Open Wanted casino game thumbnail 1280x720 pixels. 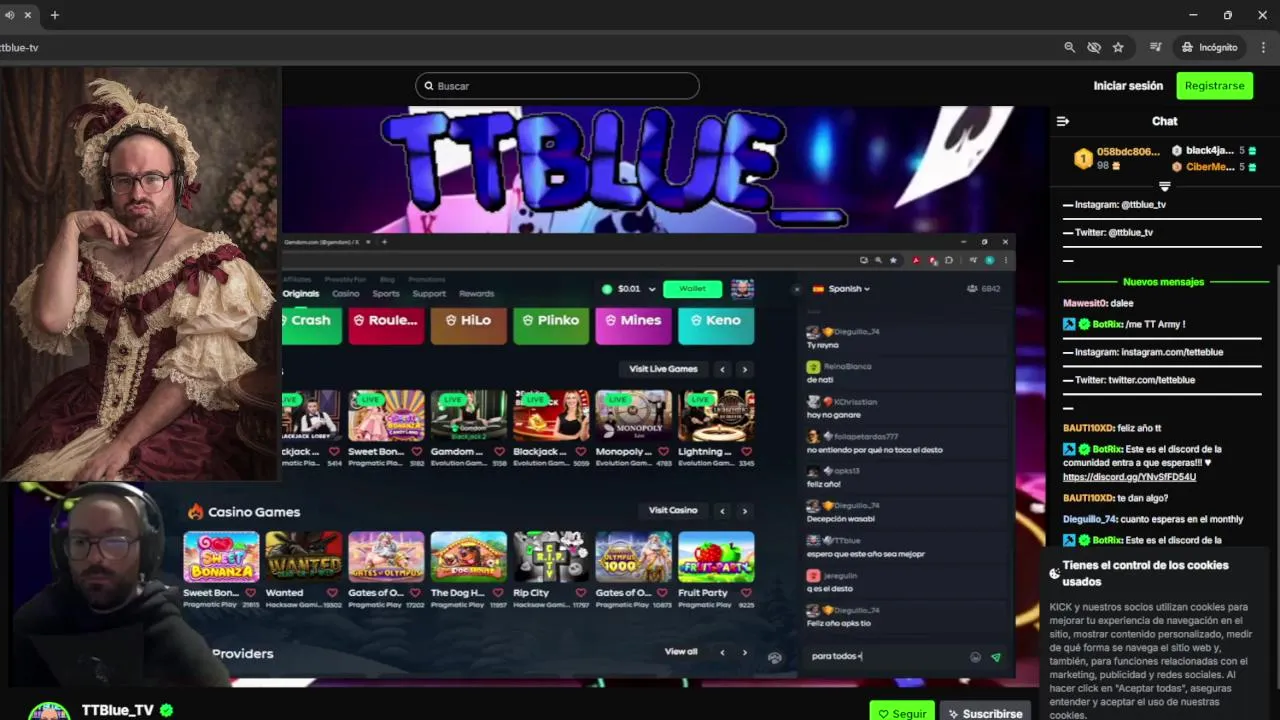pyautogui.click(x=303, y=557)
